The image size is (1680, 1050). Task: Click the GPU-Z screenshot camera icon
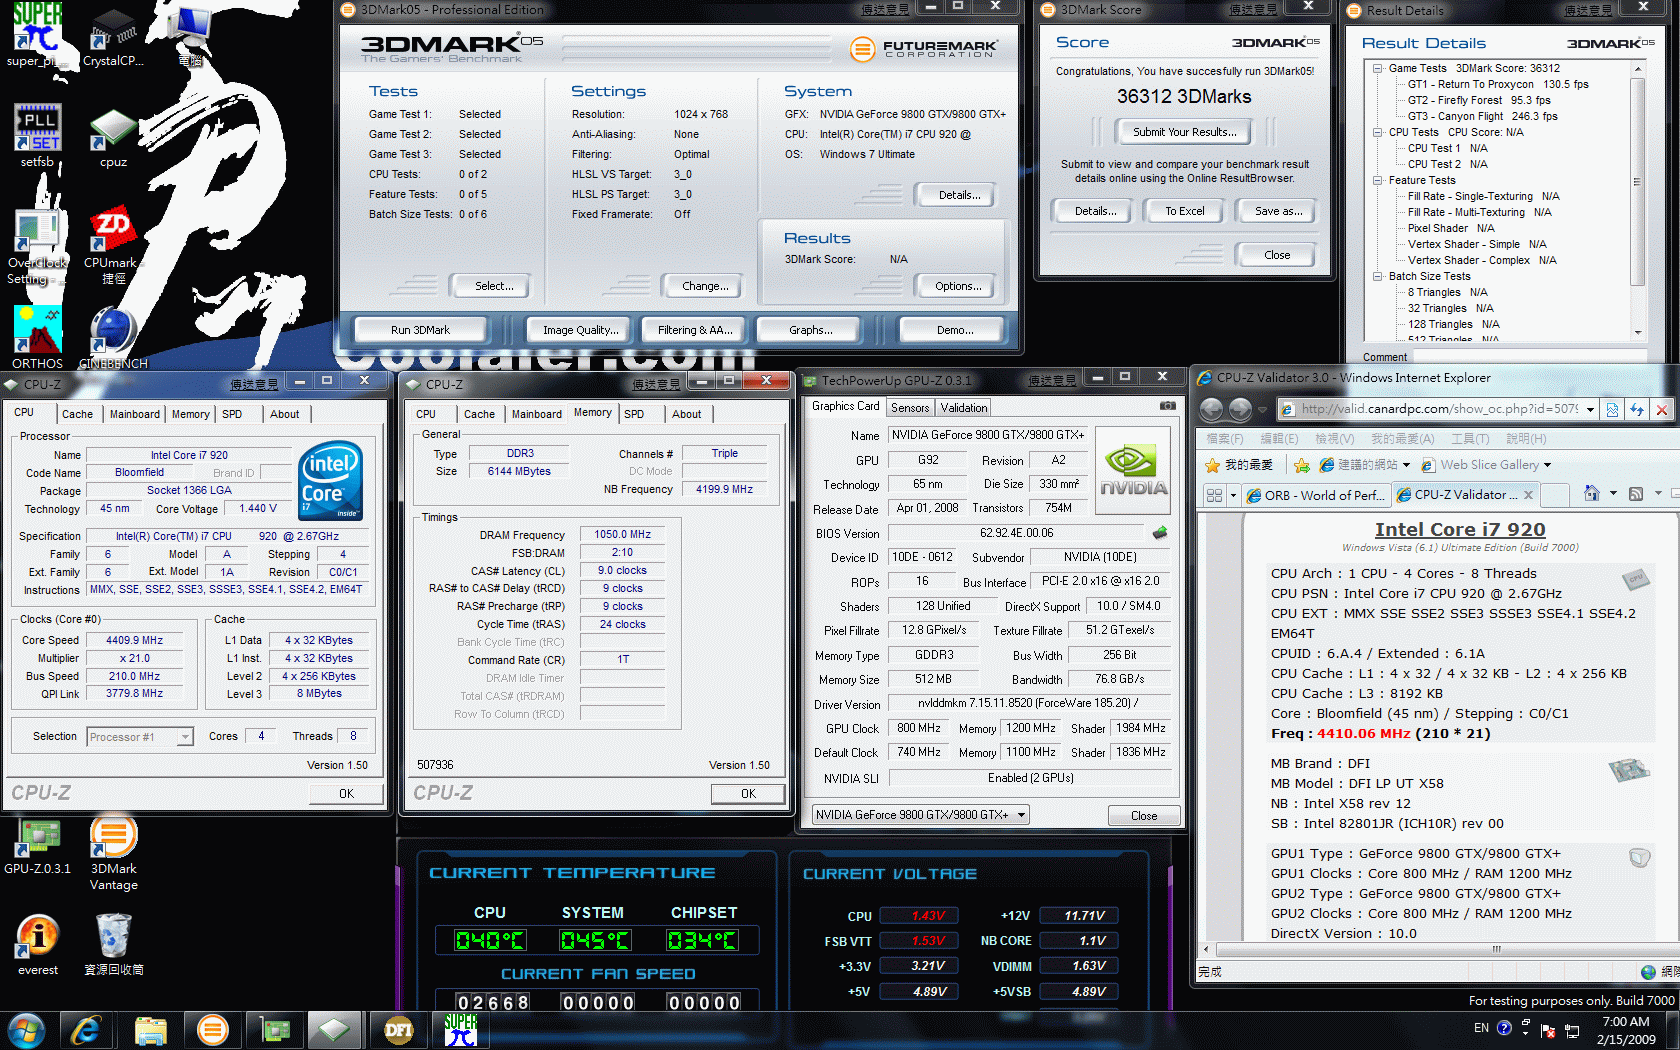[1167, 406]
